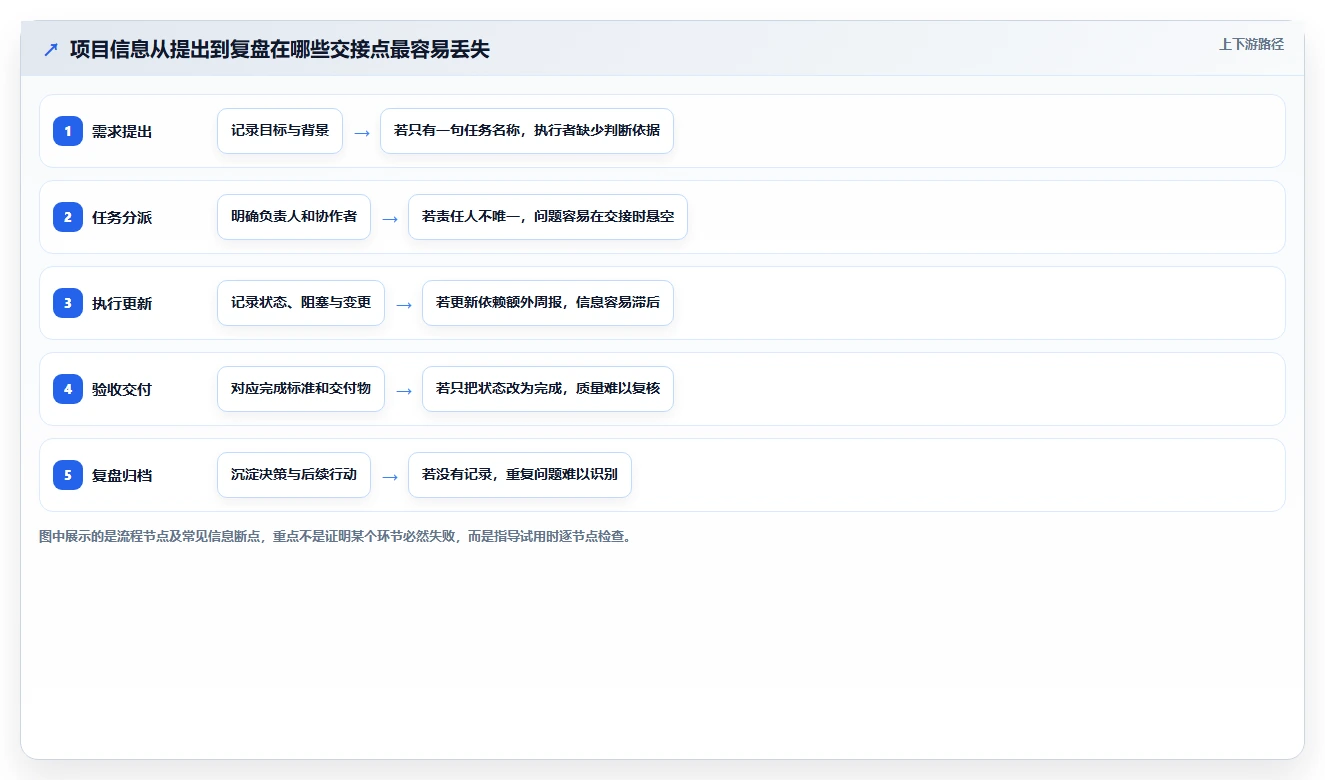The width and height of the screenshot is (1325, 780).
Task: Click the arrow after 明确负责人和协作者
Action: (390, 218)
